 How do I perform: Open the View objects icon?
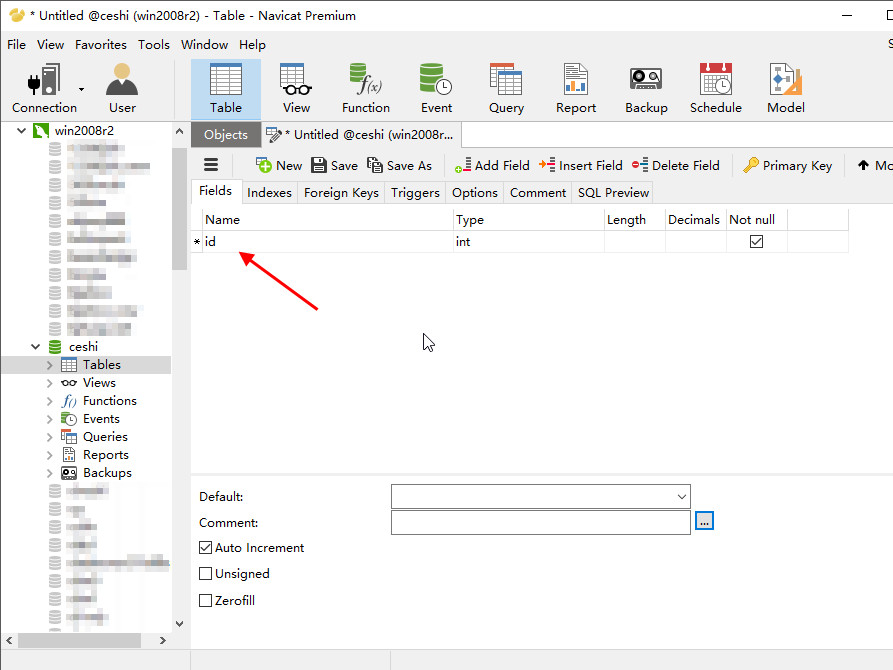click(296, 89)
